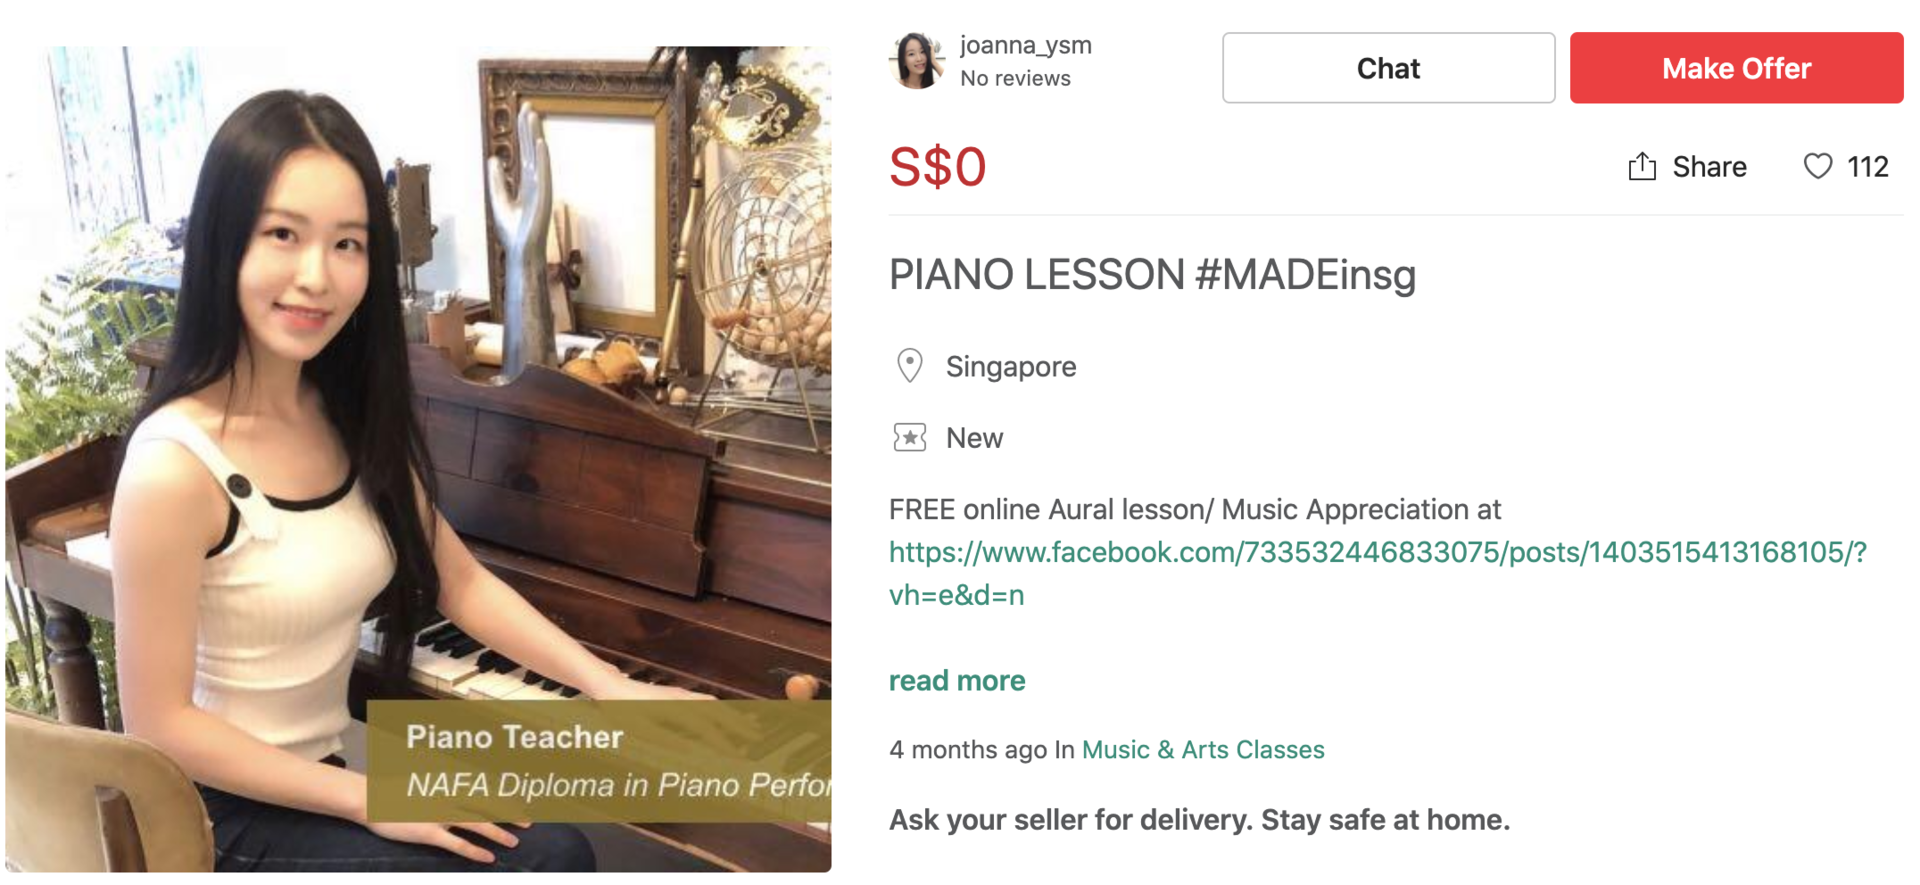Click the location pin icon
The image size is (1920, 885).
(x=910, y=366)
